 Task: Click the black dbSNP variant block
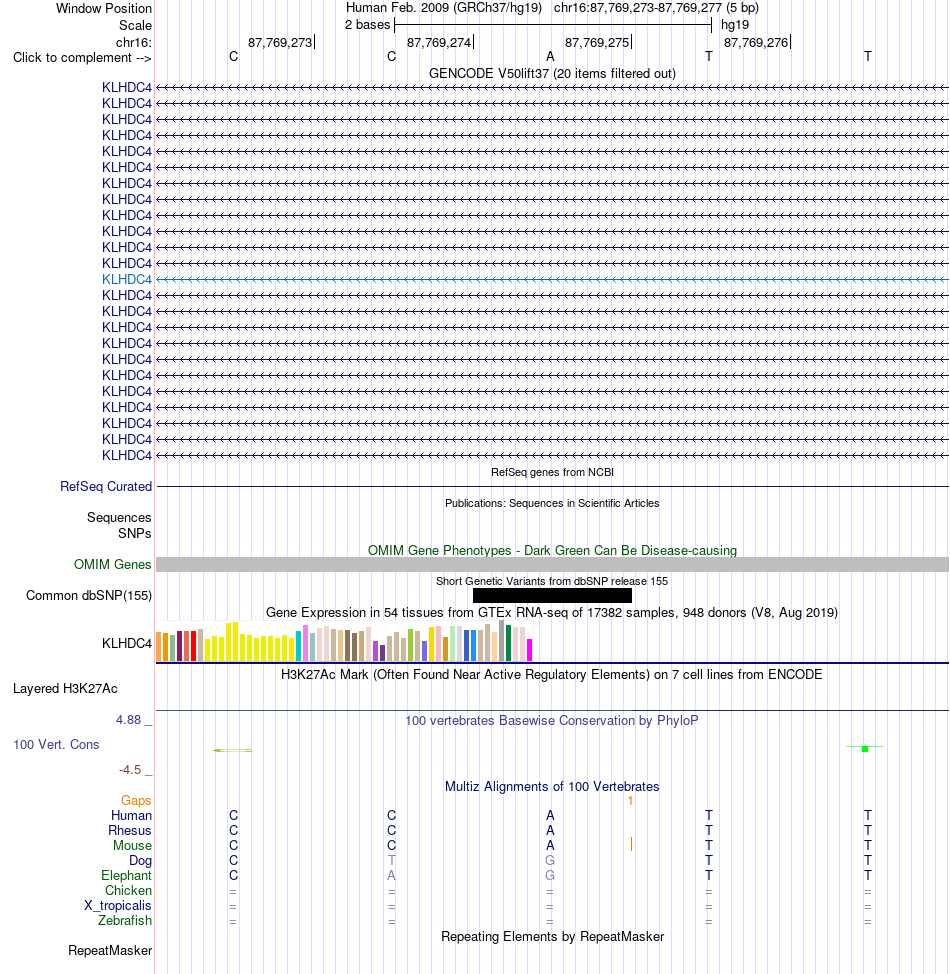point(552,596)
